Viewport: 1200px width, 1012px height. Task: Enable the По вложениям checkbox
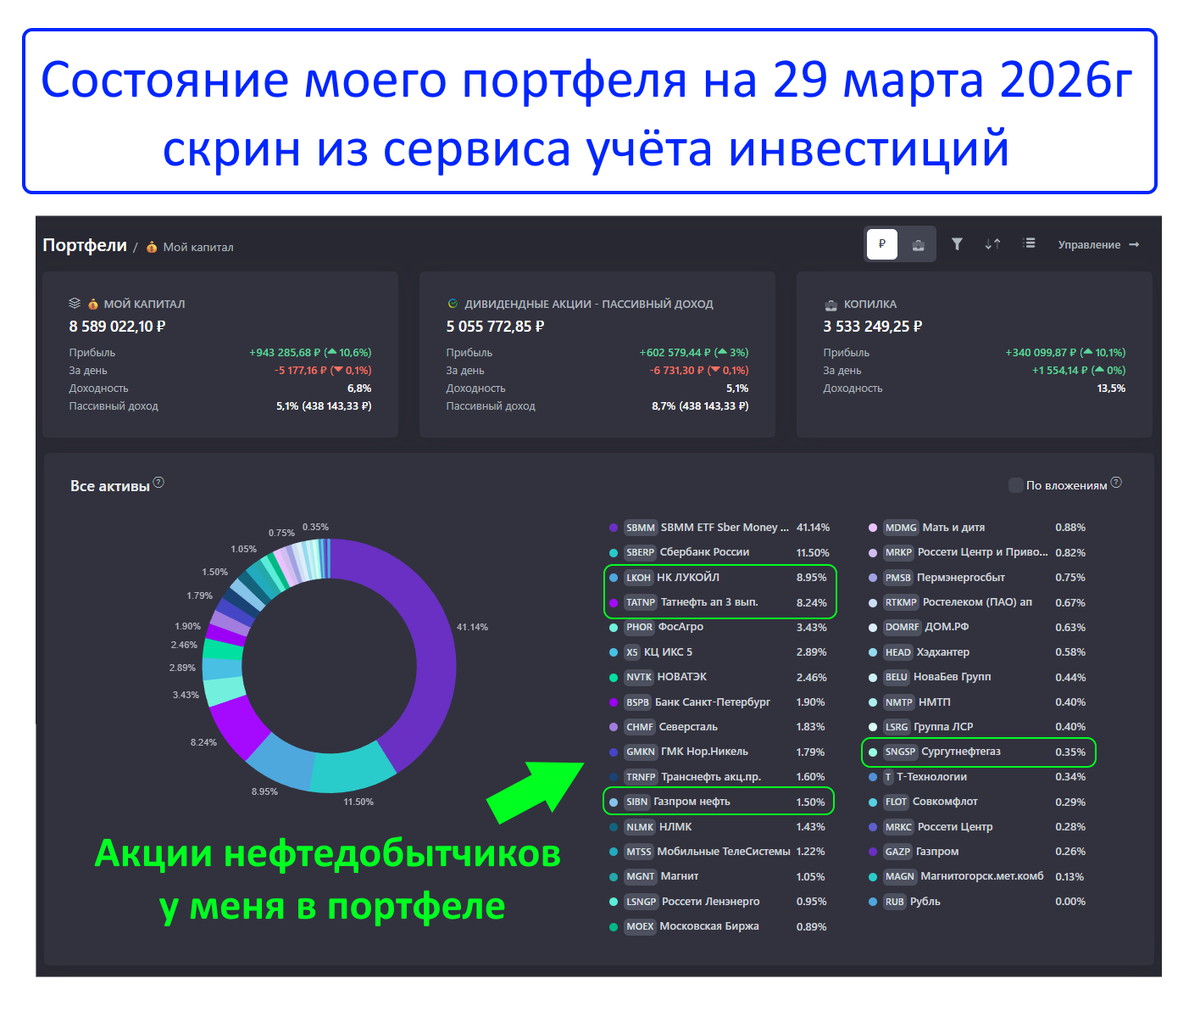coord(1016,485)
